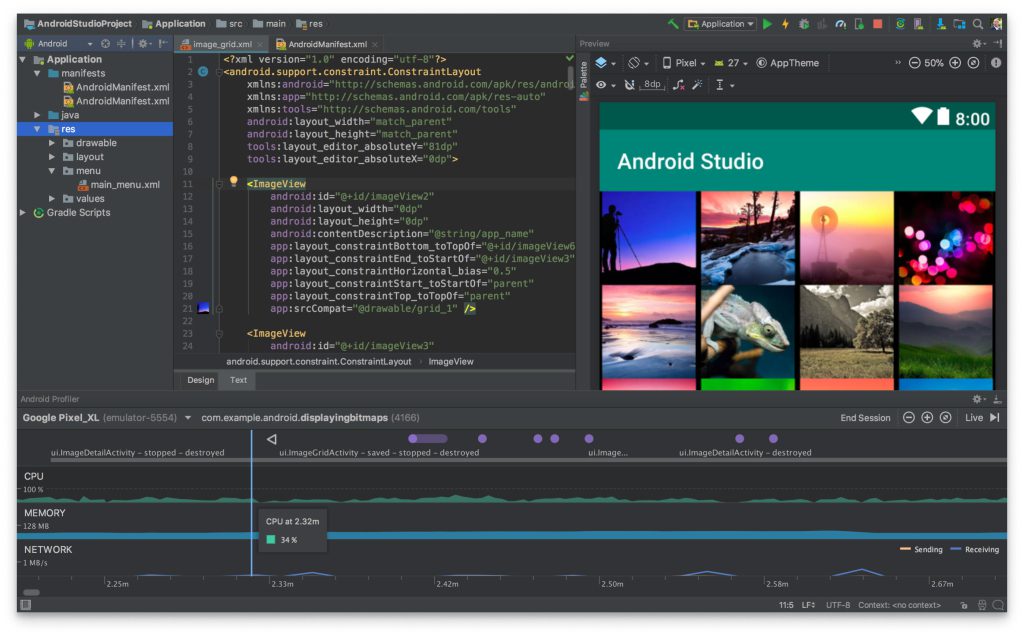Reset zoom of the profiler timeline

pos(945,417)
